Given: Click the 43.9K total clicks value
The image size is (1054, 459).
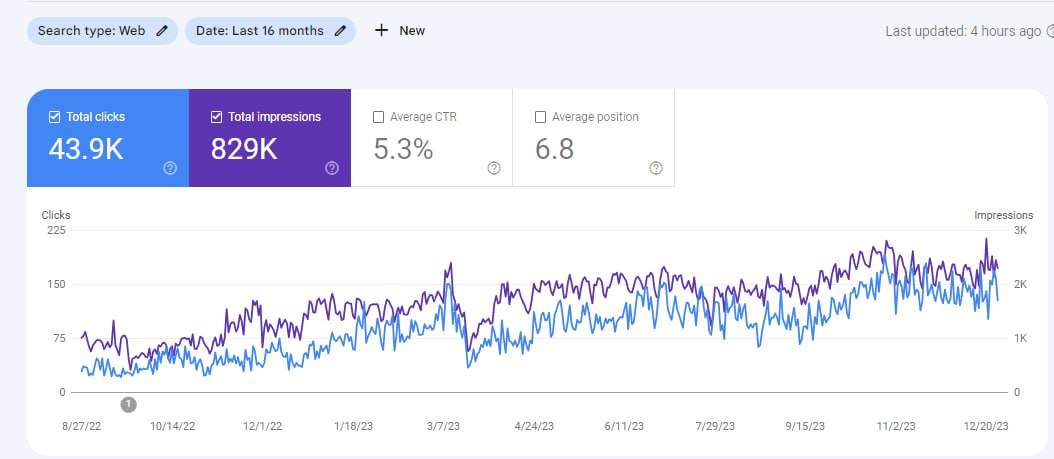Looking at the screenshot, I should (x=86, y=149).
